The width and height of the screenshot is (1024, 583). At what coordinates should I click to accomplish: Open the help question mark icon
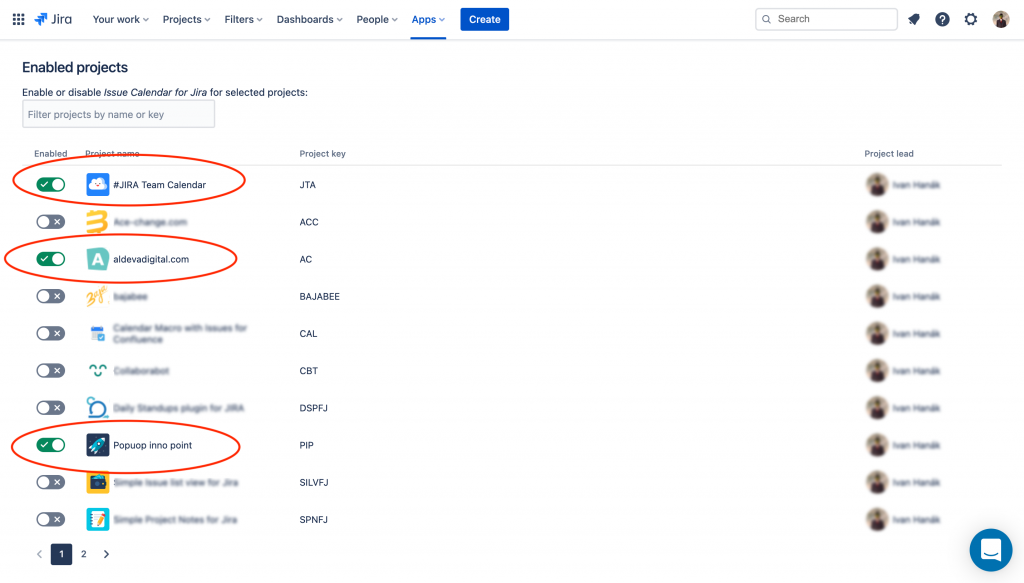tap(942, 20)
